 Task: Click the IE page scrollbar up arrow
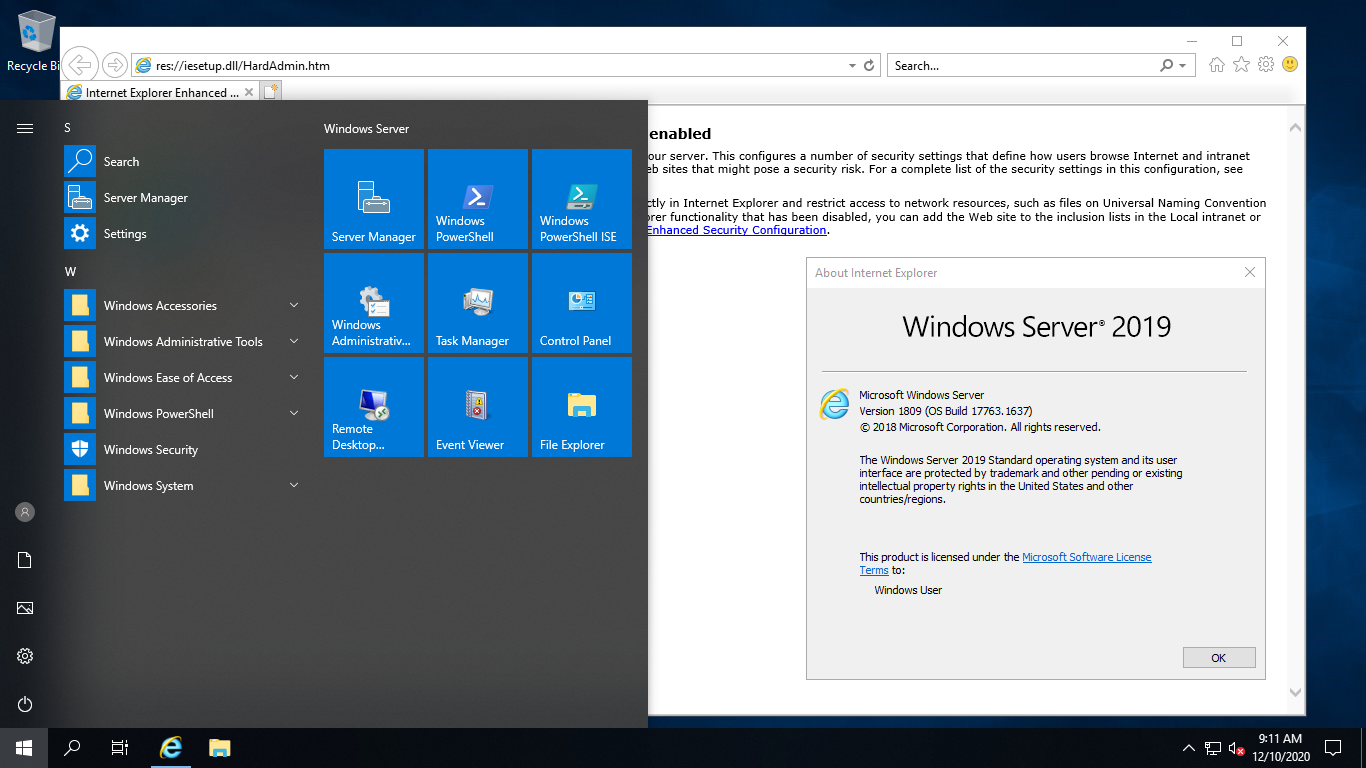click(1296, 128)
